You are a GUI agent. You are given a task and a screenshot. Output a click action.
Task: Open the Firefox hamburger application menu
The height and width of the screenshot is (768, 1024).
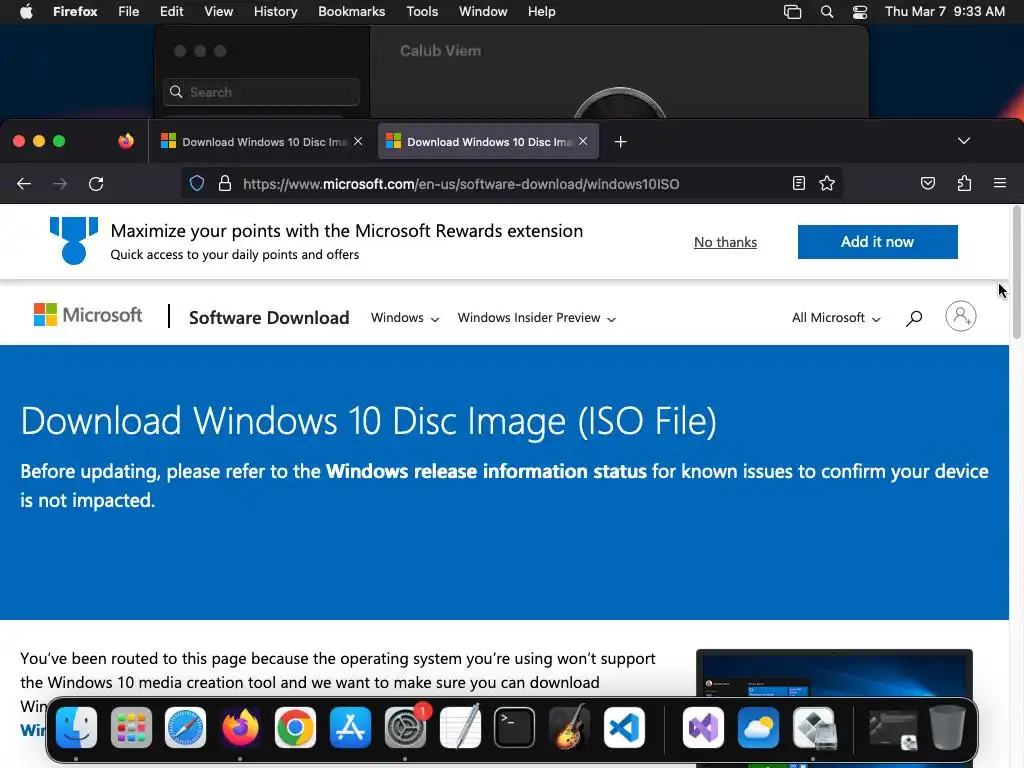999,184
